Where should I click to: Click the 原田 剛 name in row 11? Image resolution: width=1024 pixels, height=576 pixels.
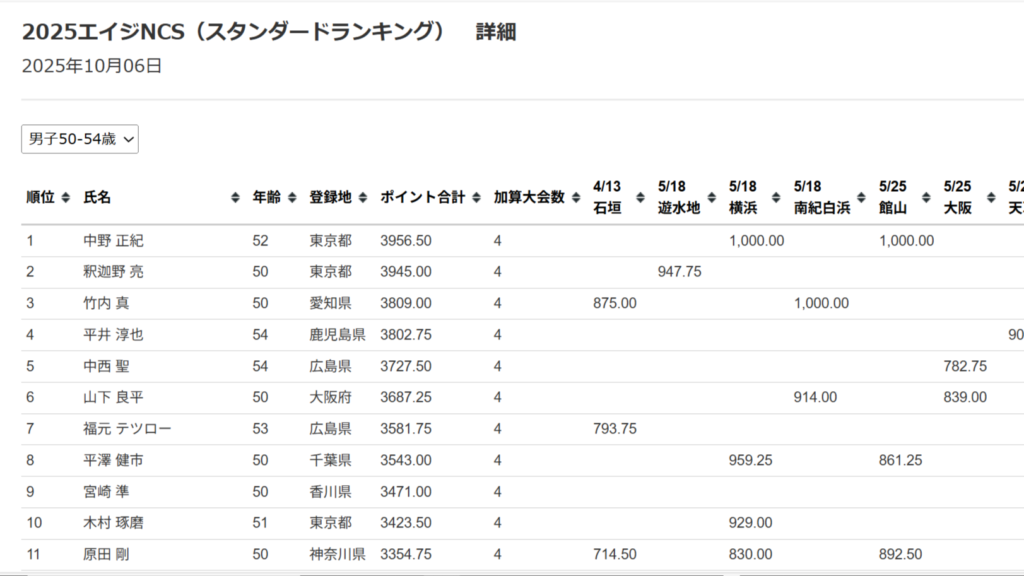[x=106, y=555]
